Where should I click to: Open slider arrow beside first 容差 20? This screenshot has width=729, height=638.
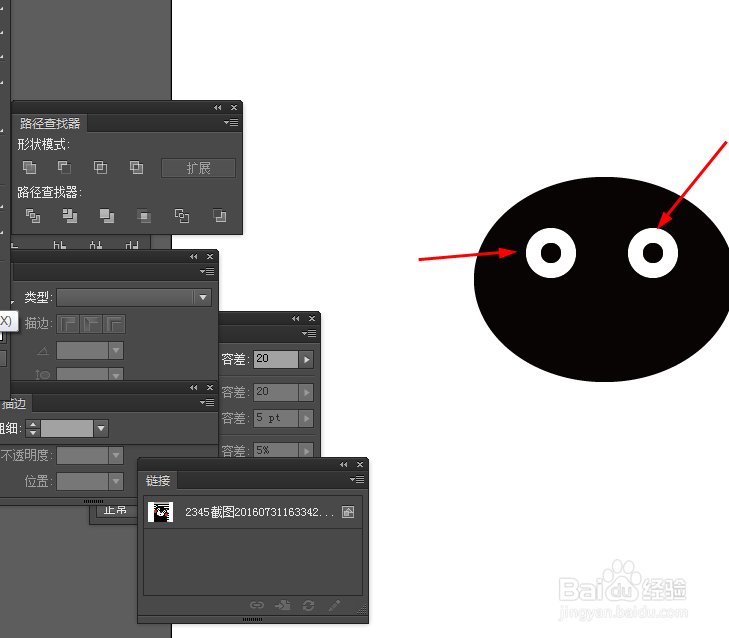[x=306, y=359]
